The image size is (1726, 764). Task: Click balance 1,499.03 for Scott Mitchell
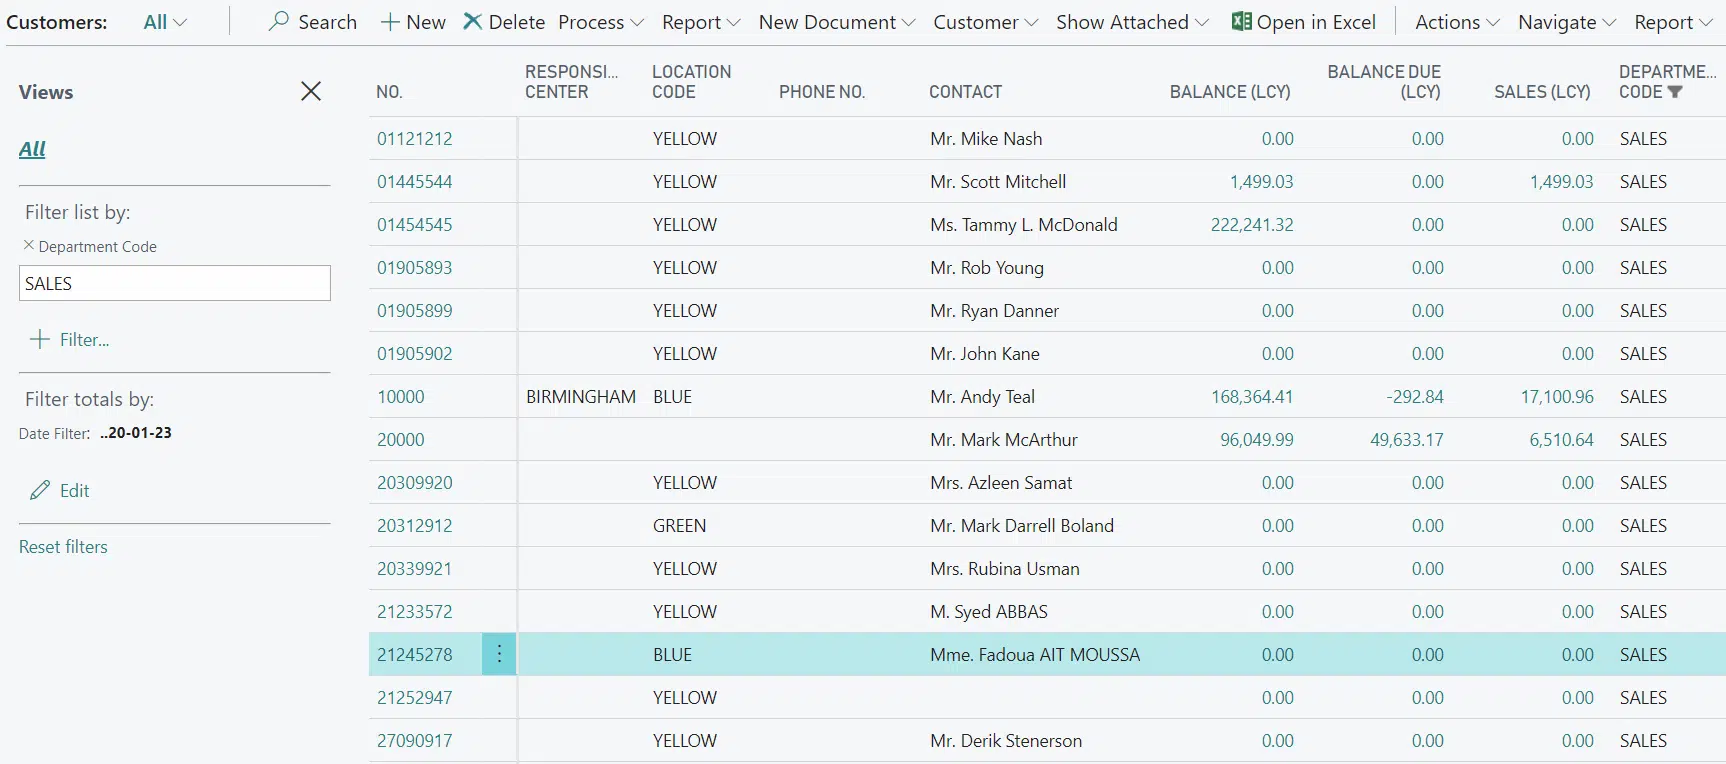point(1262,182)
